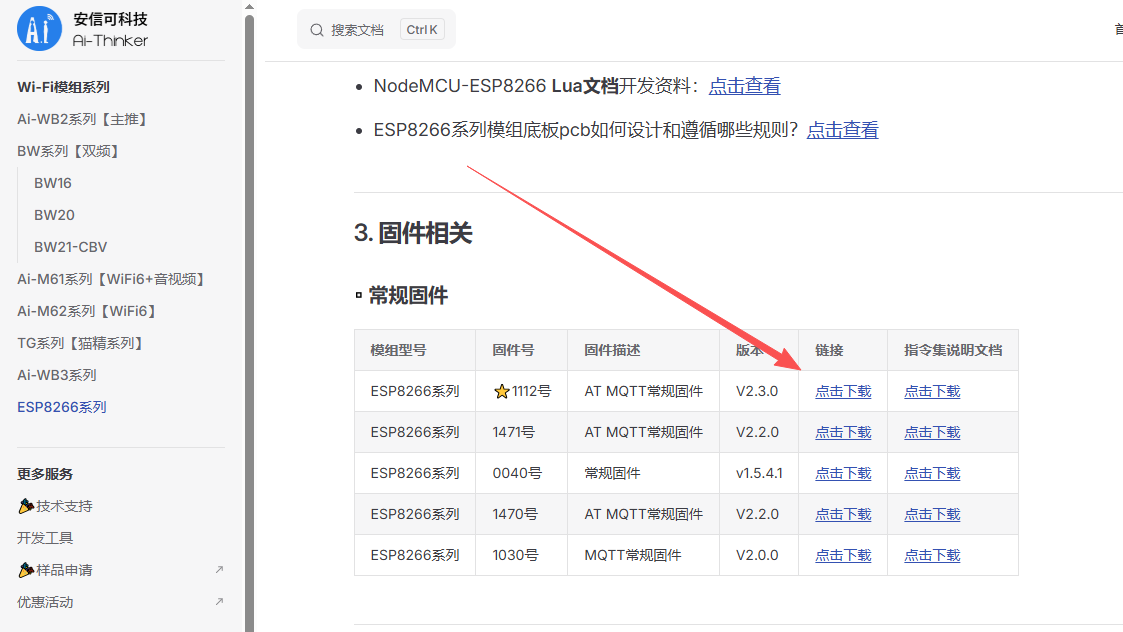
Task: Open TG系列【猫精系列】 page
Action: (82, 343)
